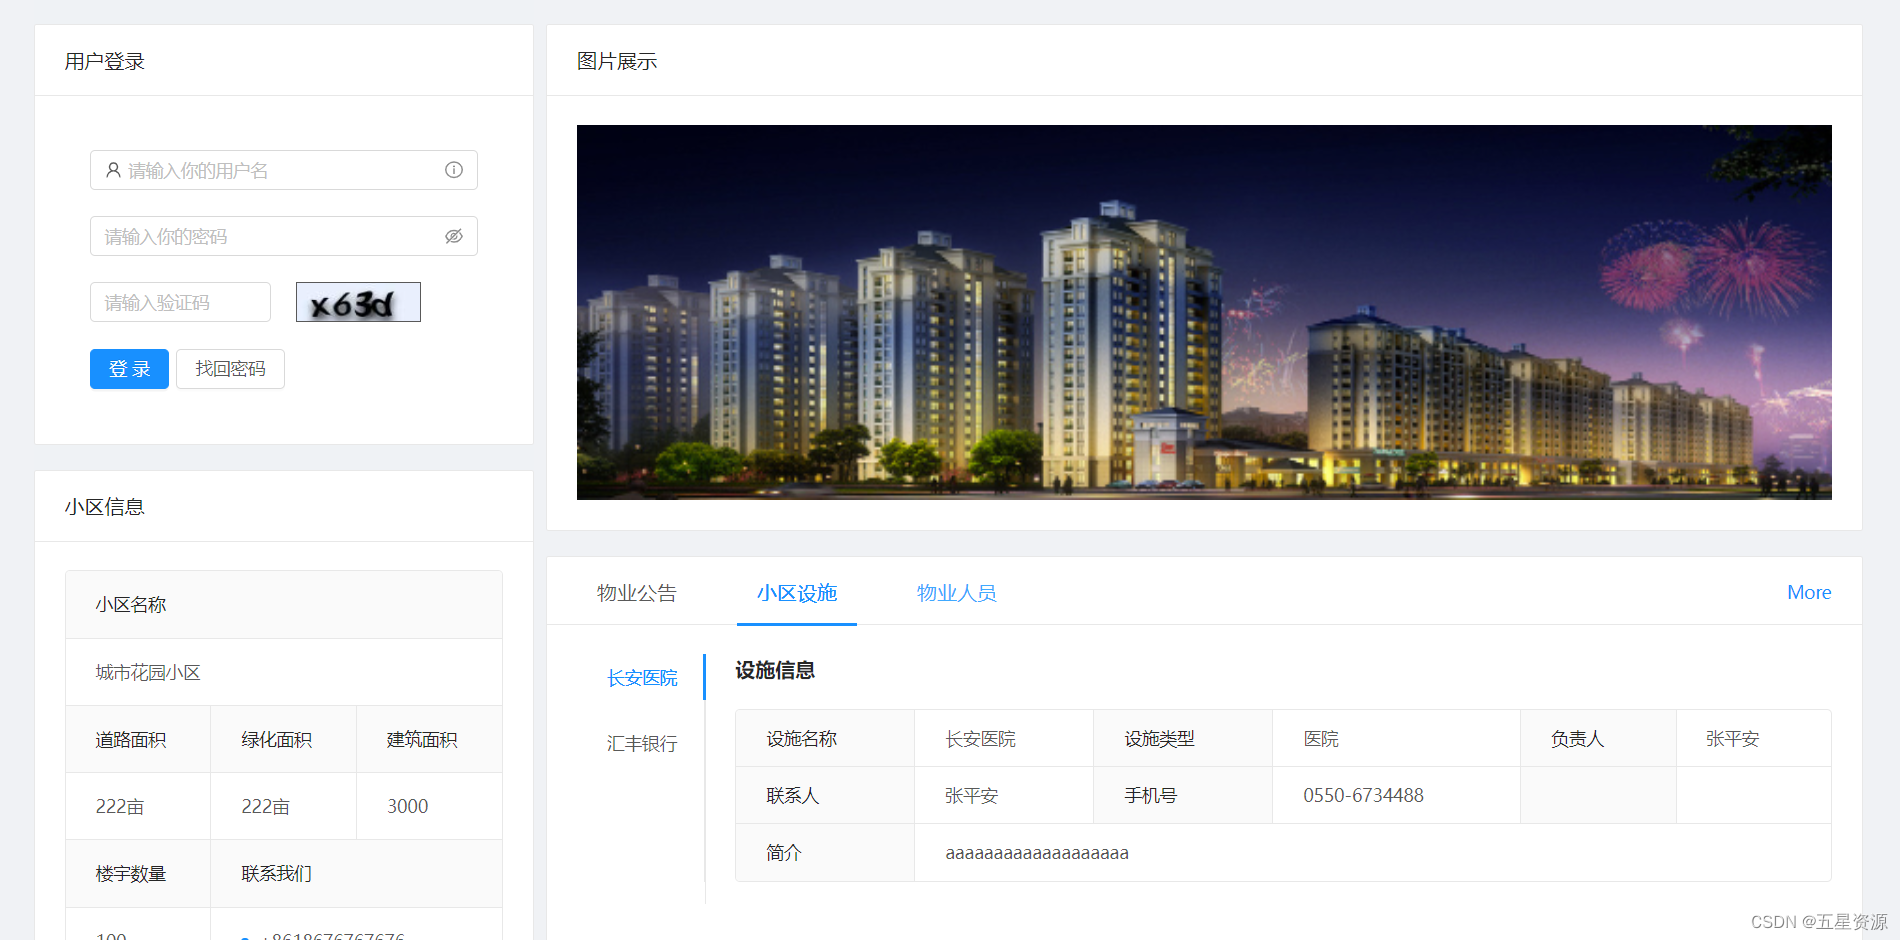Click the 设施信息 heading

[775, 670]
